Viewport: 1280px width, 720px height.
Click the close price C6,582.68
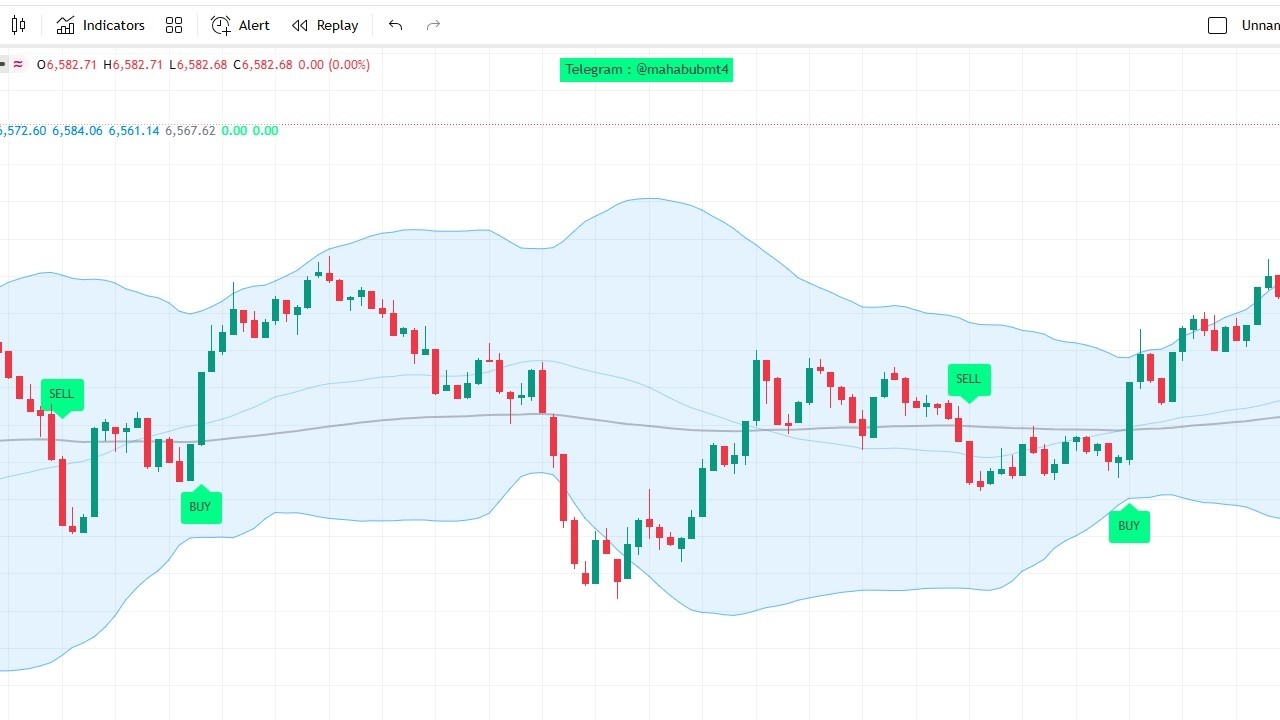[263, 65]
